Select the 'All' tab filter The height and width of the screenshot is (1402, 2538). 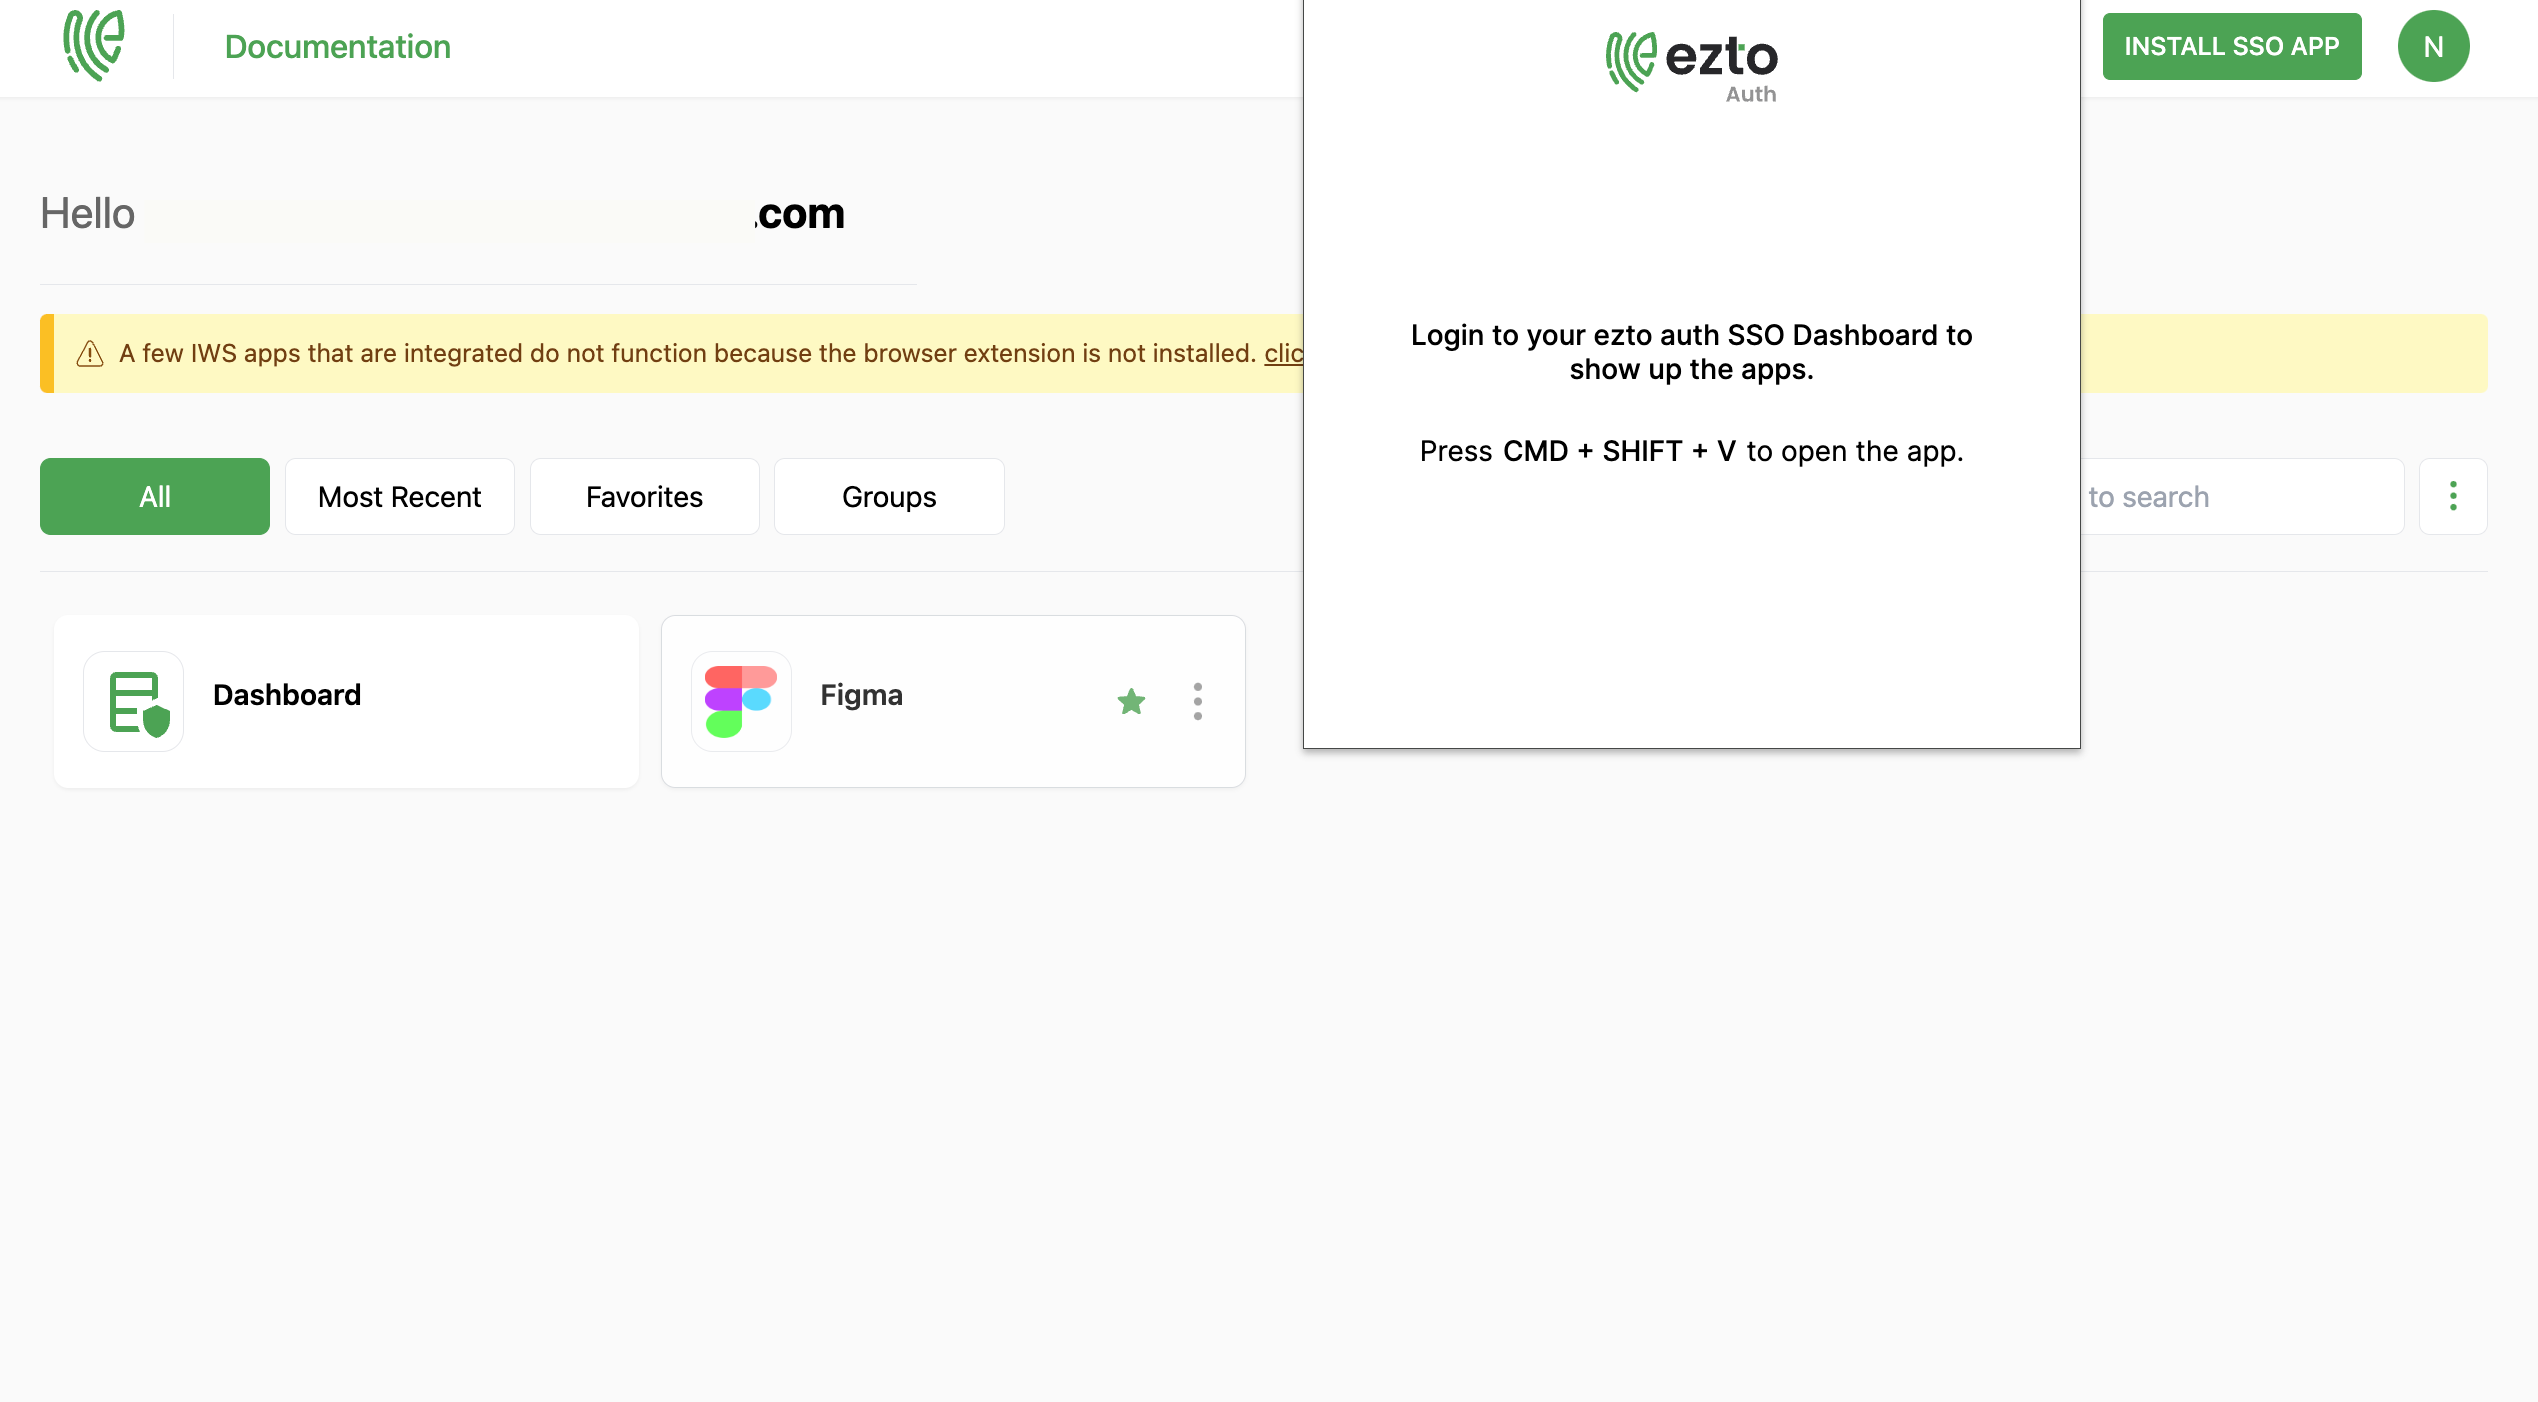[x=154, y=496]
